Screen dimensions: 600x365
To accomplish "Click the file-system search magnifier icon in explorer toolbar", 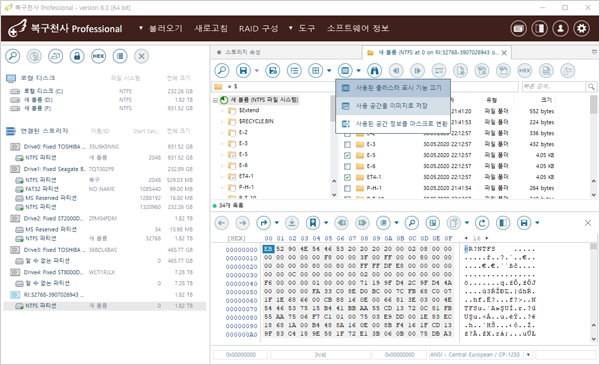I will 222,70.
